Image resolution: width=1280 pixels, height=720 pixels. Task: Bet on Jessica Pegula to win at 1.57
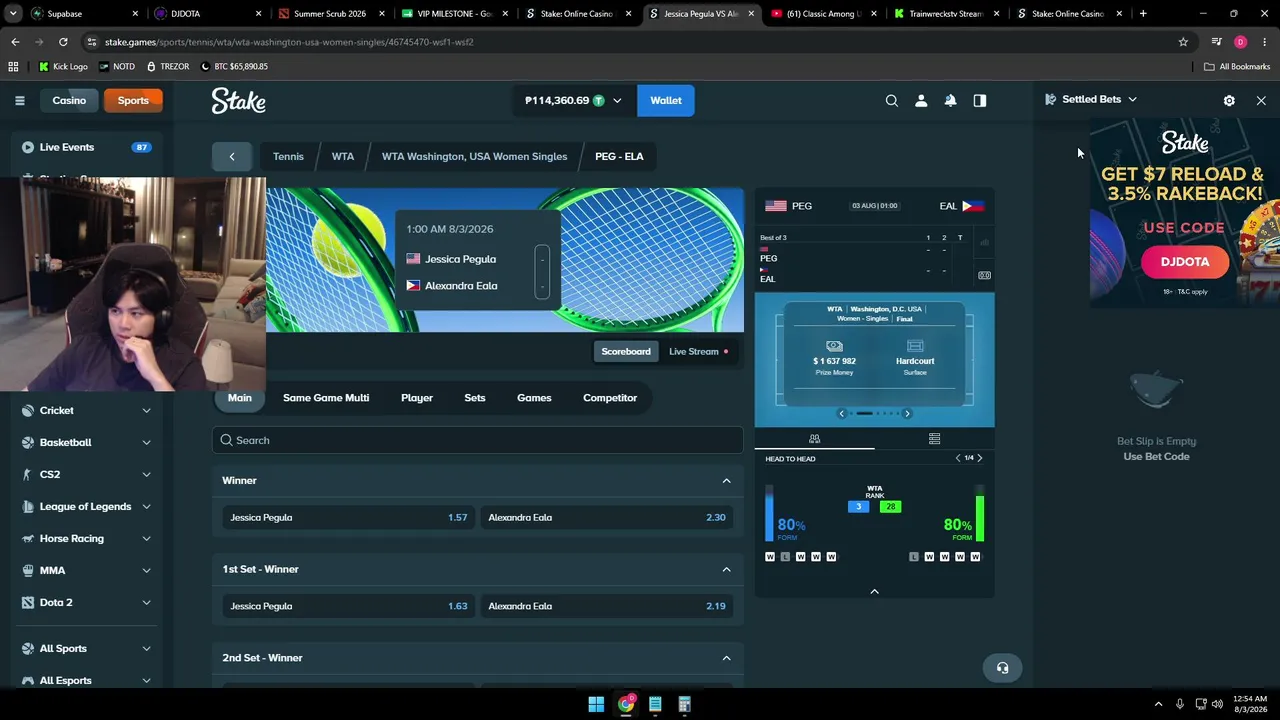pyautogui.click(x=349, y=517)
